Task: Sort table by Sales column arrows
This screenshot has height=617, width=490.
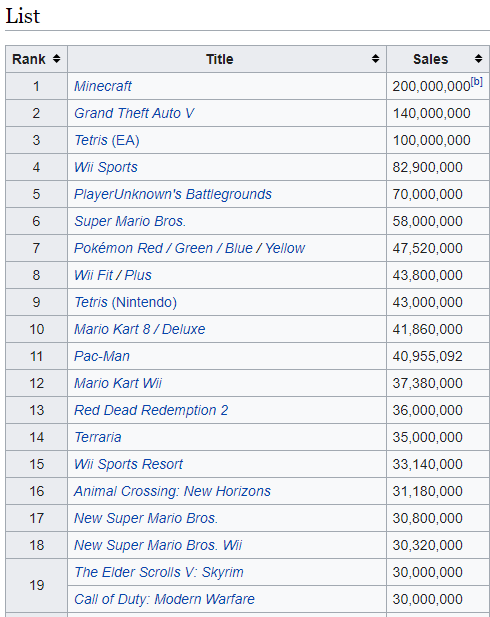Action: click(478, 59)
